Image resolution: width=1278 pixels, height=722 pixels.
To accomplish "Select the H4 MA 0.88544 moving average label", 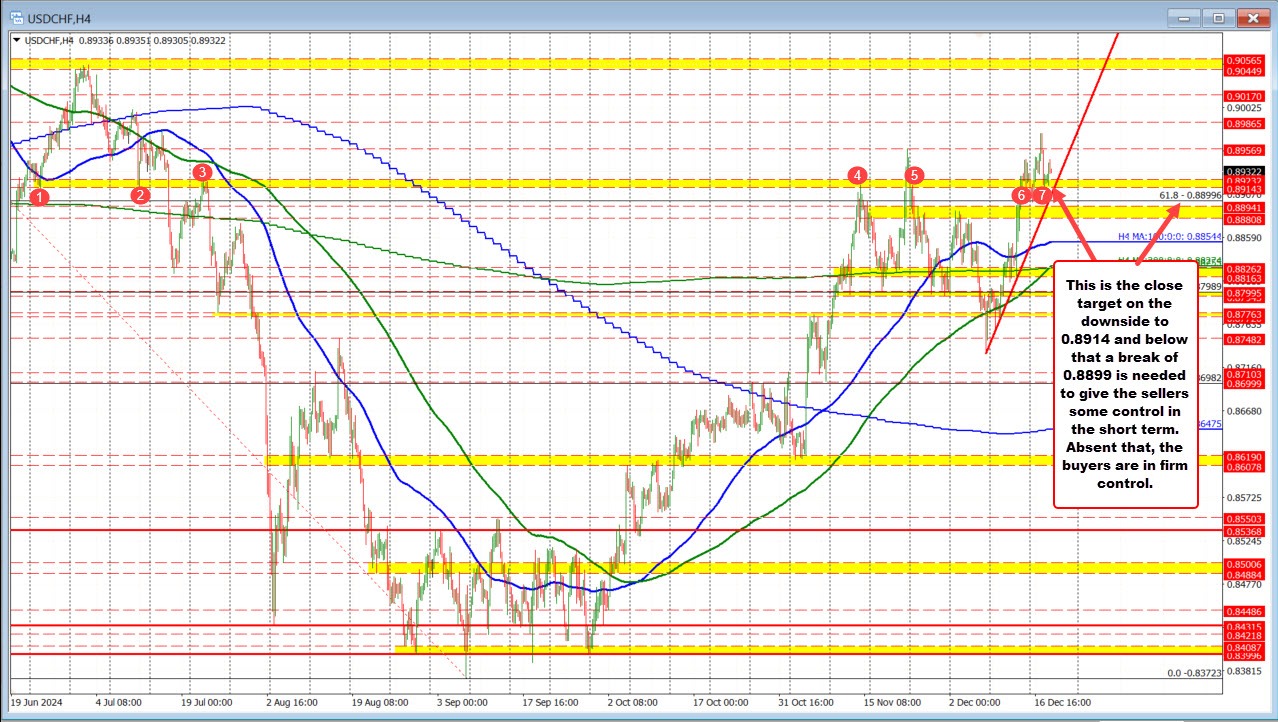I will coord(1170,237).
